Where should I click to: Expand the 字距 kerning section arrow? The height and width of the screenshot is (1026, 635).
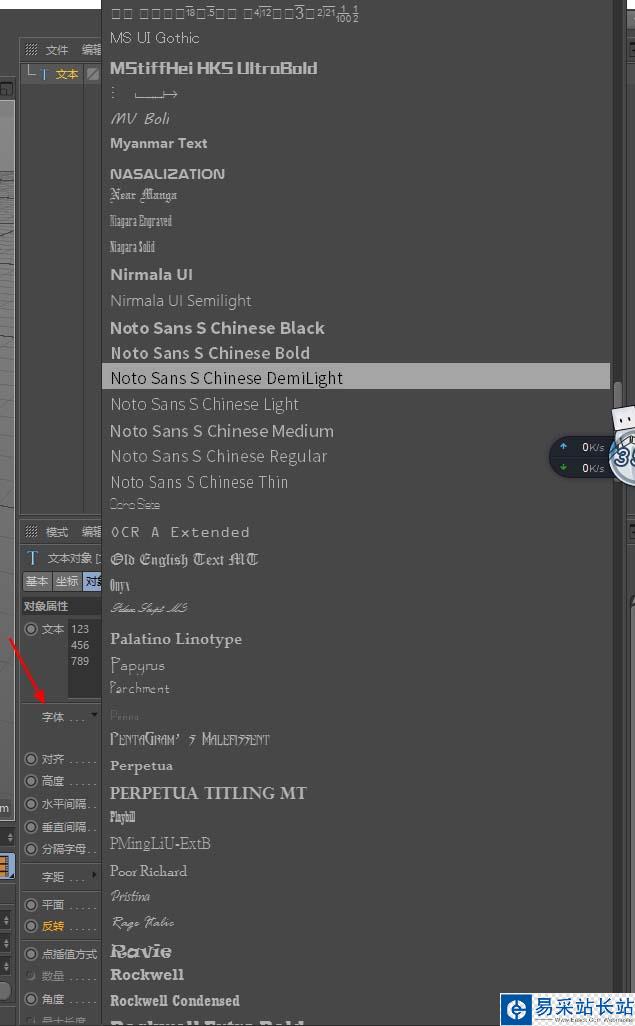click(95, 874)
